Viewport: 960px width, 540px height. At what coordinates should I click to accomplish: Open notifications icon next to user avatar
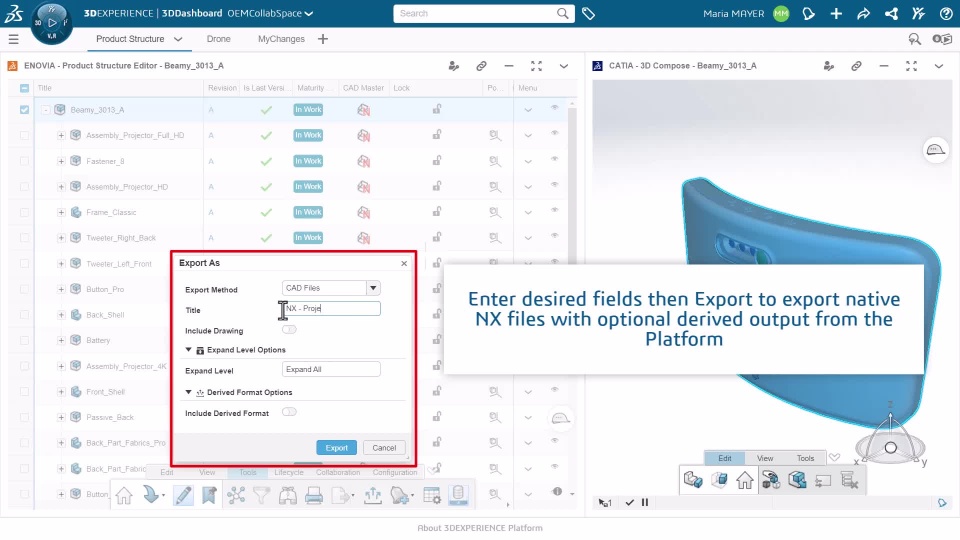808,13
